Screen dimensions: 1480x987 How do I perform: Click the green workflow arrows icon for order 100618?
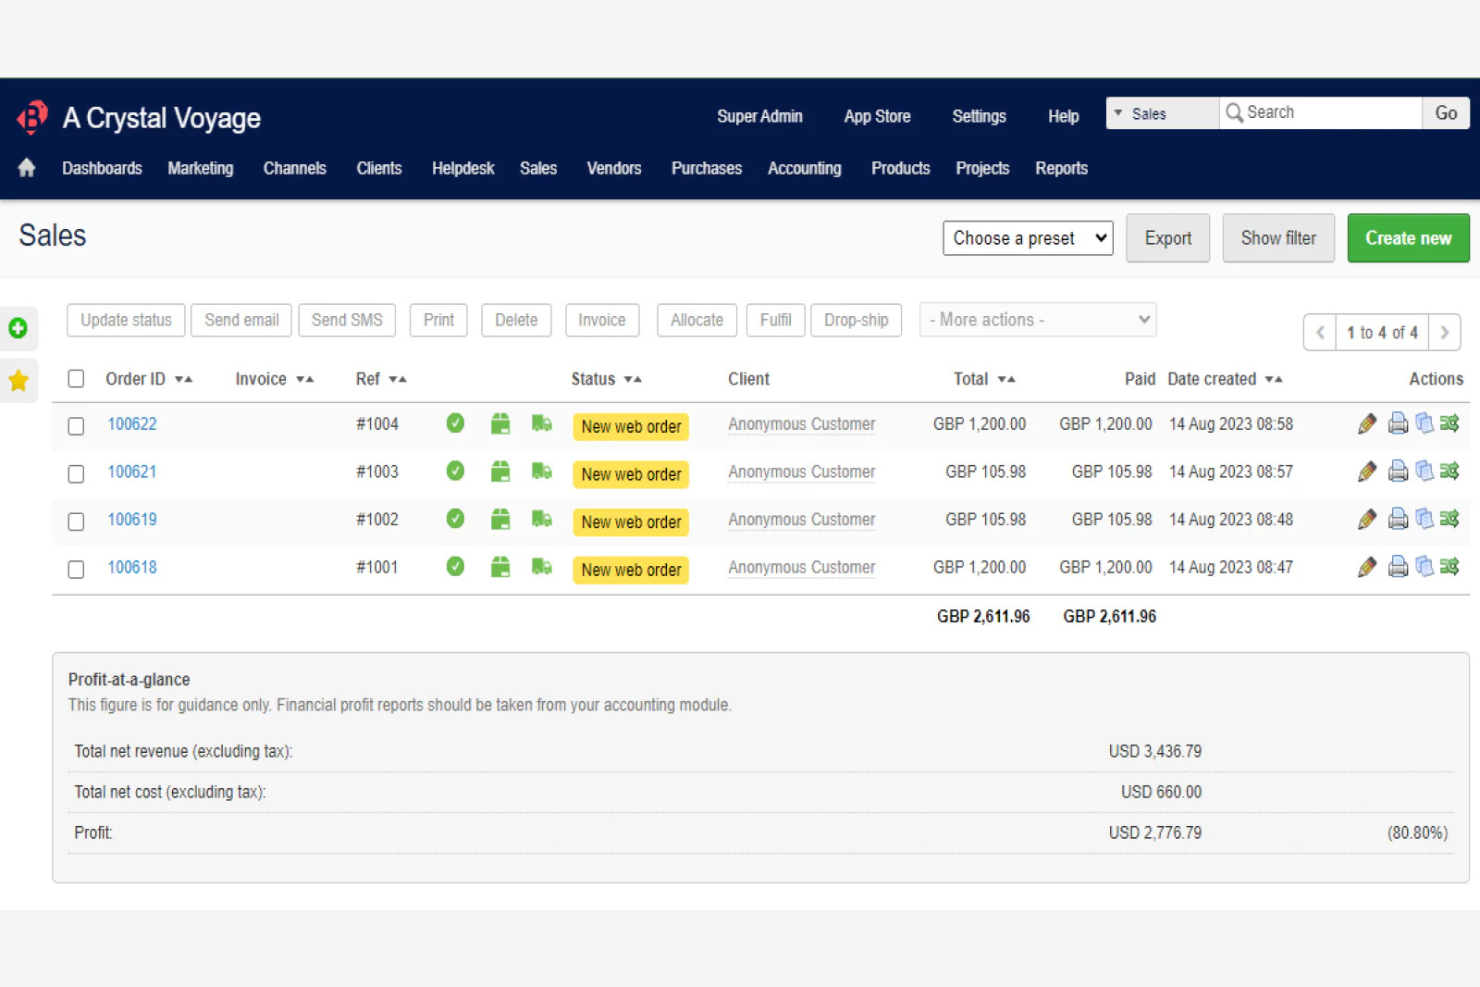pos(1450,567)
